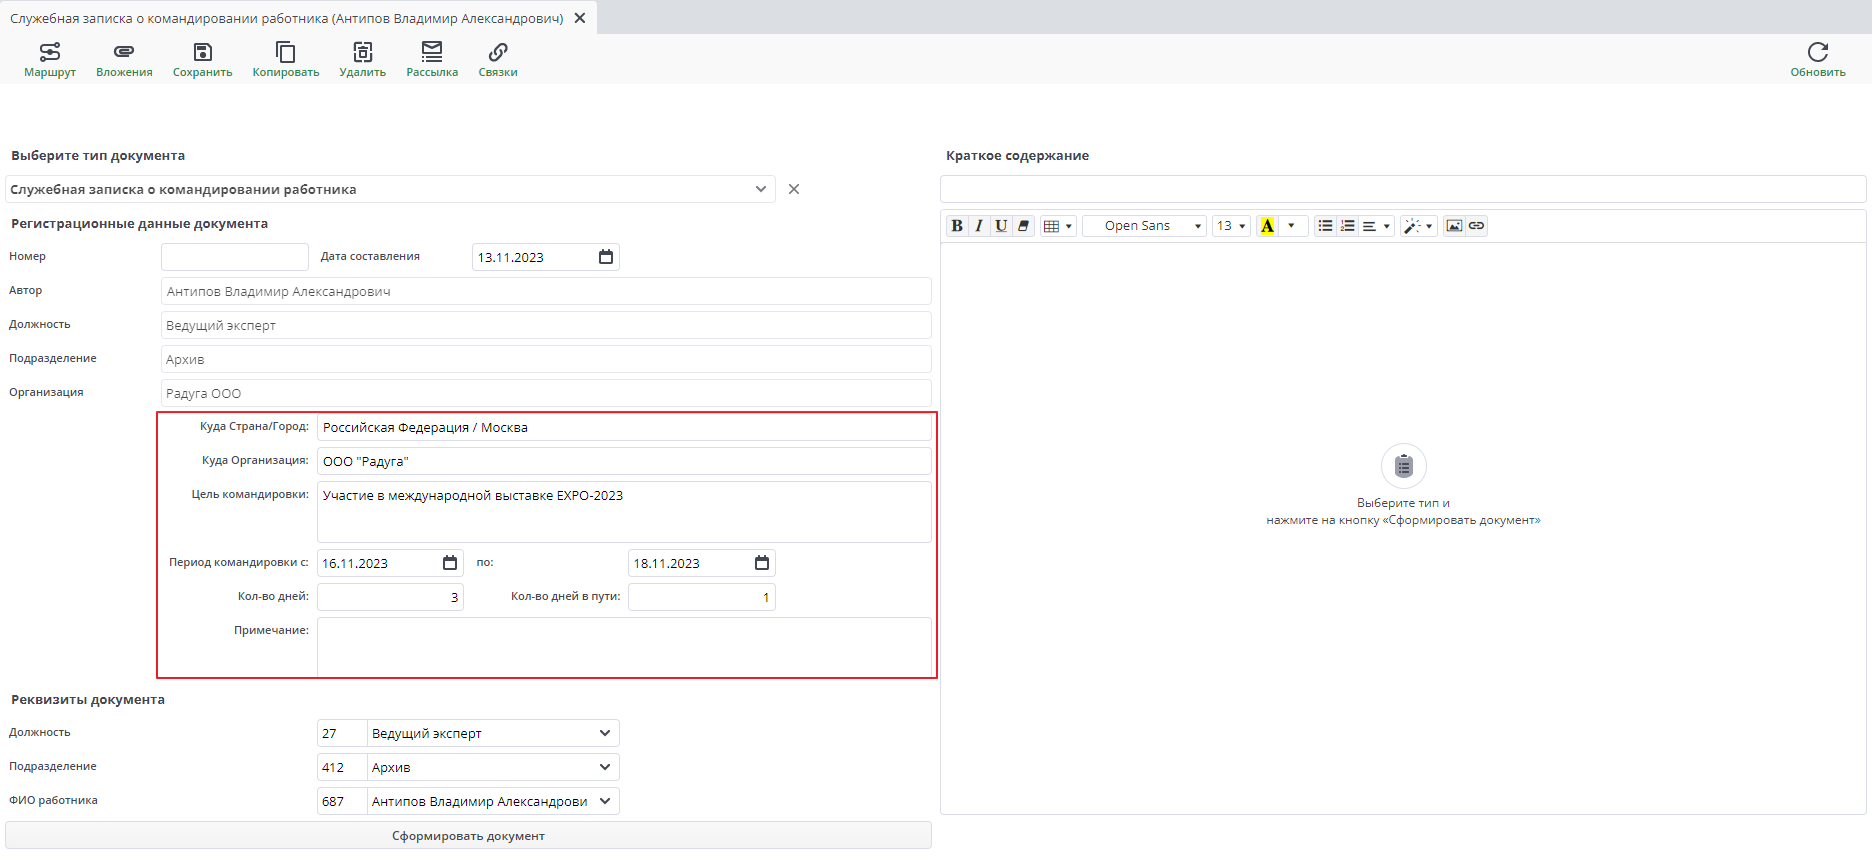Open the Open Sans font dropdown
This screenshot has width=1872, height=859.
(x=1144, y=226)
